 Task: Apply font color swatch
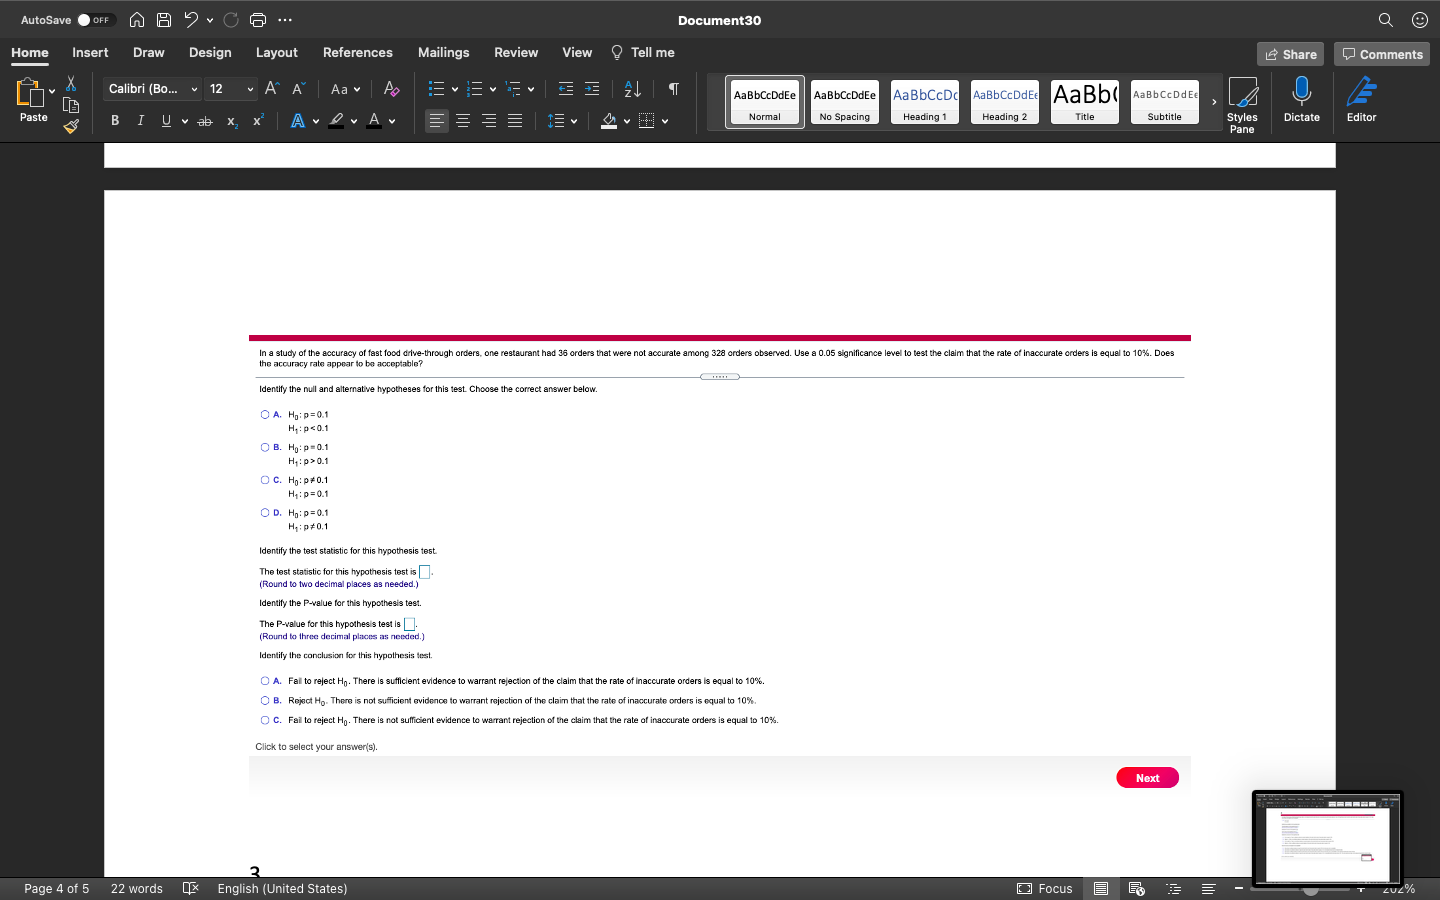[374, 121]
